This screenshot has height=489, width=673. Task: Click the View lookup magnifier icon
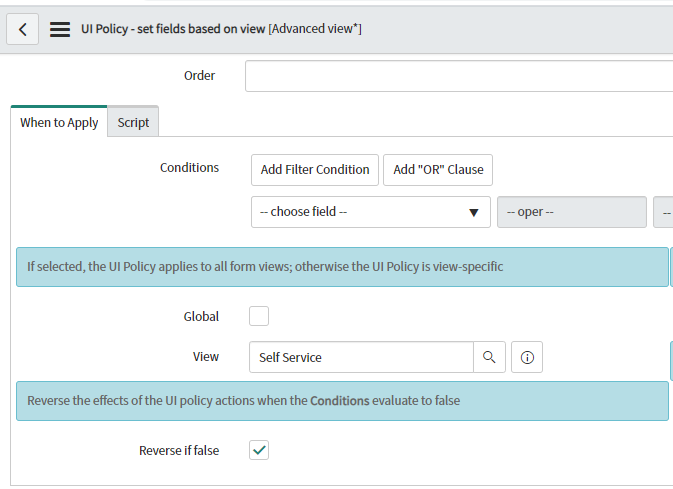click(489, 357)
